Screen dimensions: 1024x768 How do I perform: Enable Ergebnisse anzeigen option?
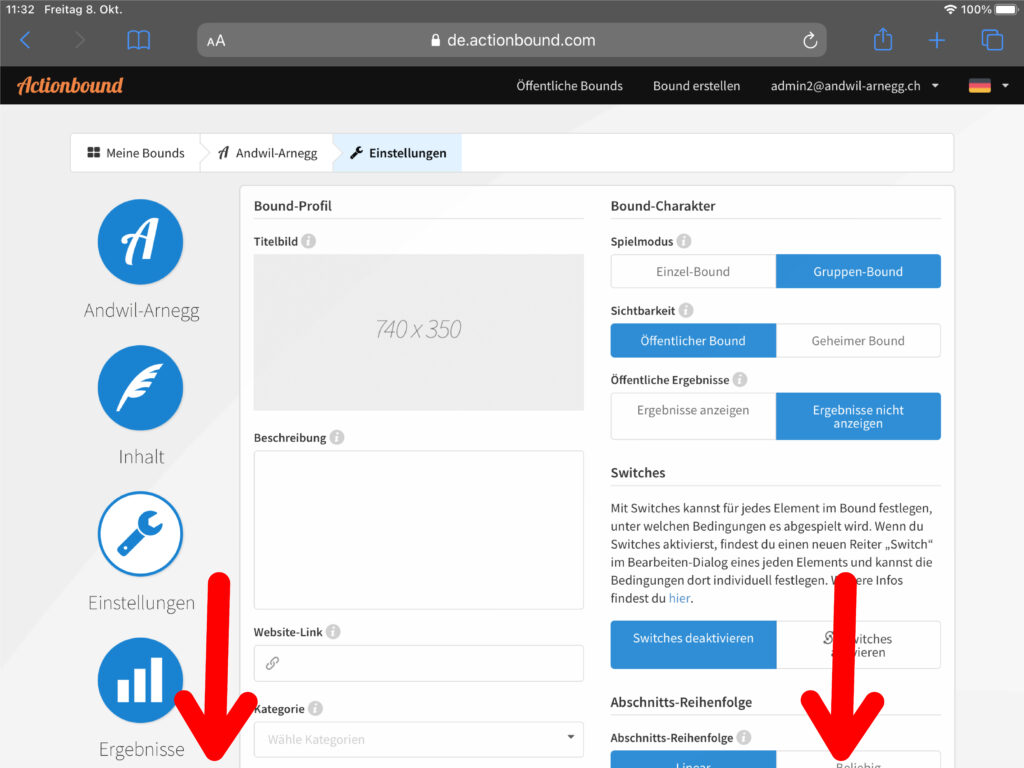(x=693, y=411)
